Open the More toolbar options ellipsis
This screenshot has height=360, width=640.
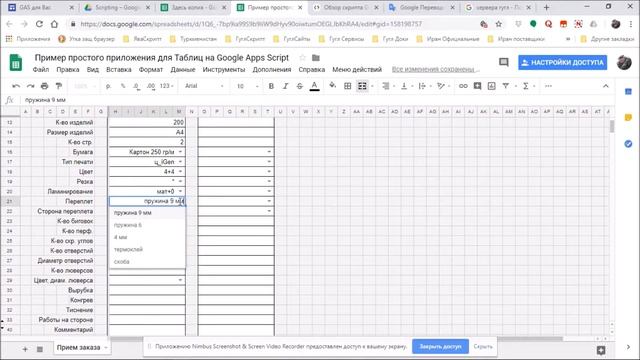548,86
